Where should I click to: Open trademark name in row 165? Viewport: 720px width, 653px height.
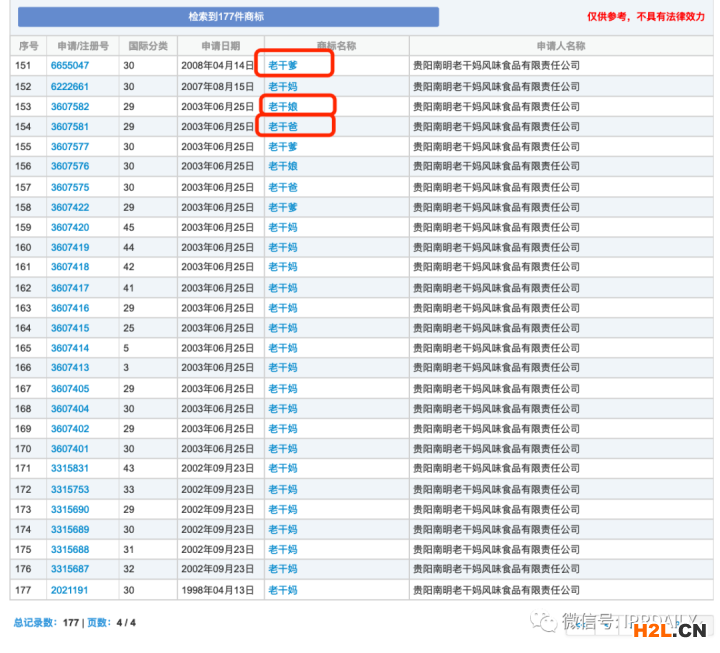point(283,348)
